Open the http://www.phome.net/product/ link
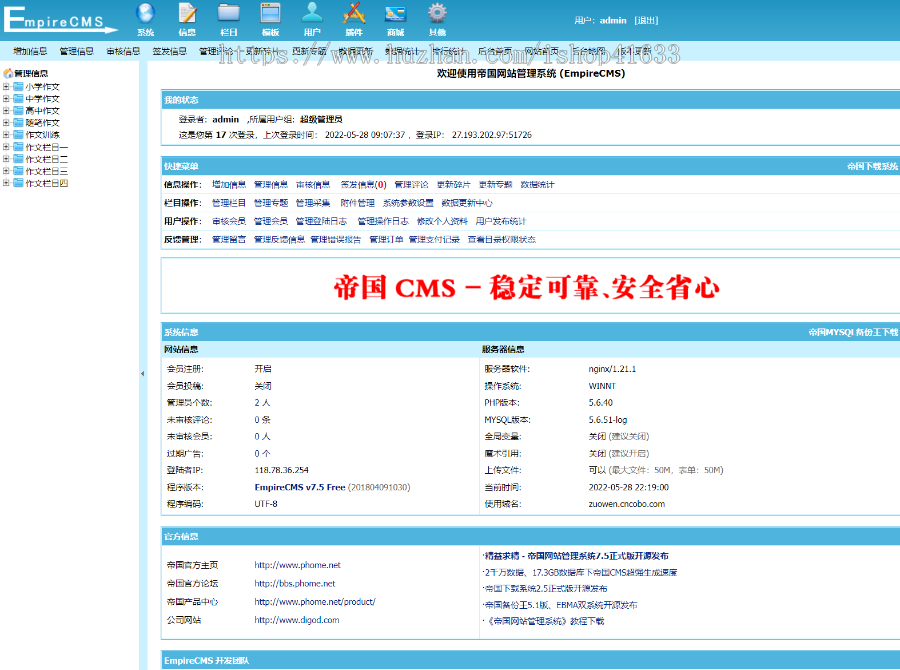This screenshot has width=900, height=670. click(x=315, y=602)
